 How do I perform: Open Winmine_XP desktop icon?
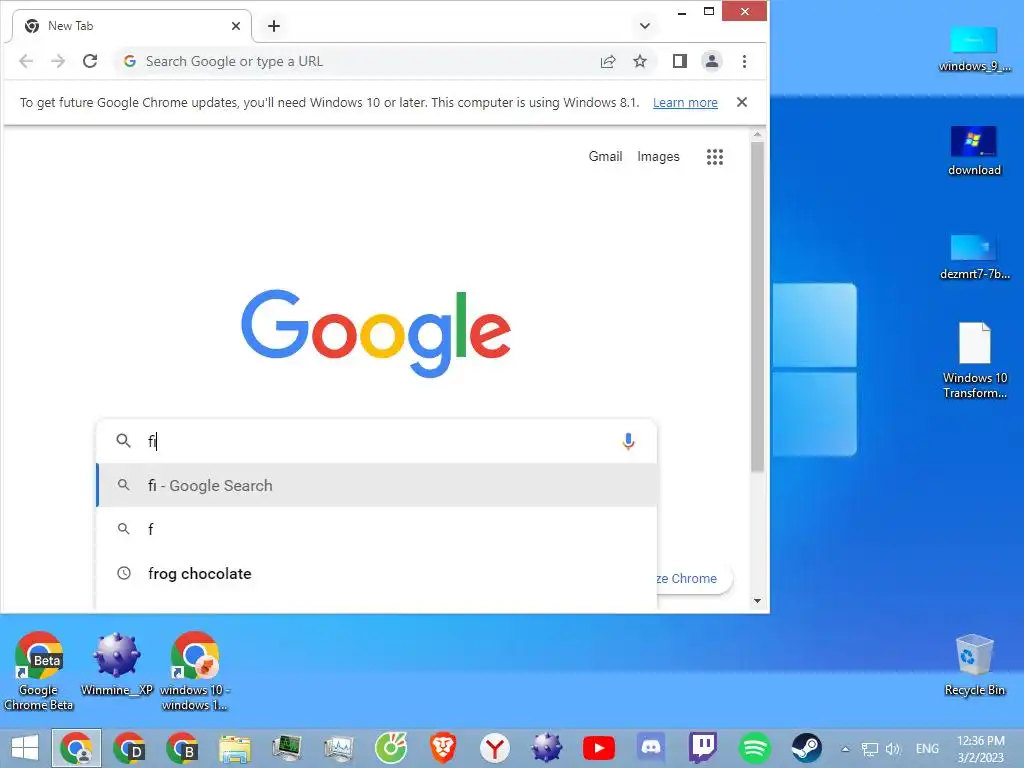[117, 664]
